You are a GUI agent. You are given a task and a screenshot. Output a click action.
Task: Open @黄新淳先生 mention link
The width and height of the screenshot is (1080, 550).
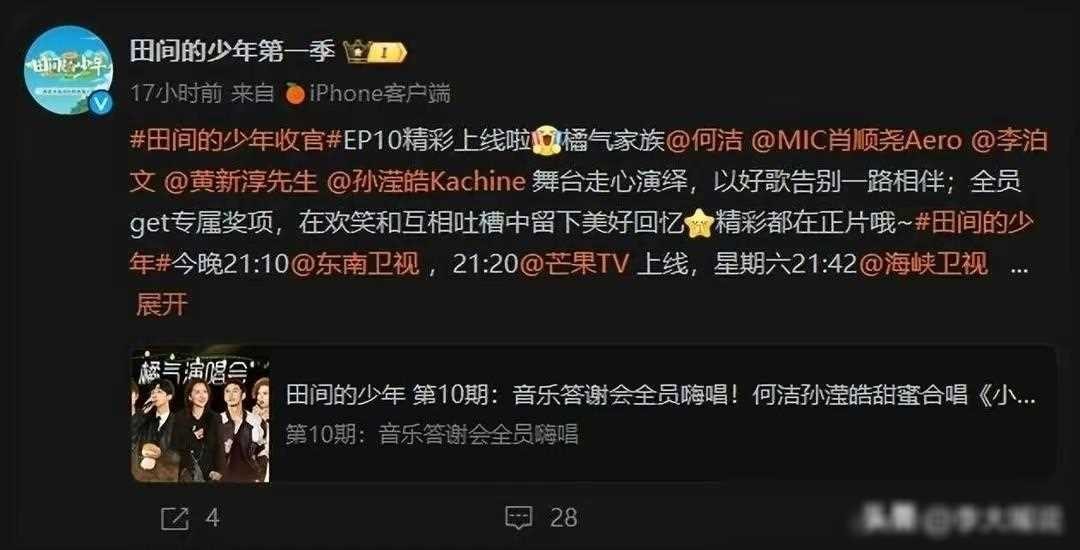pos(241,182)
